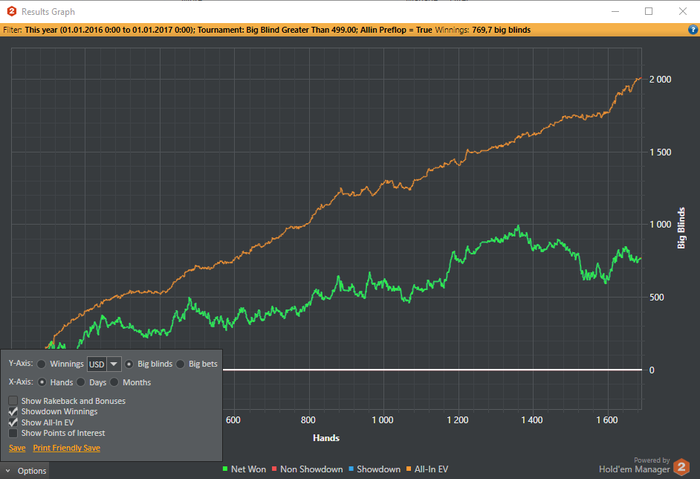Enable Show Rakeback and Bonuses checkbox
The height and width of the screenshot is (479, 700).
(x=13, y=400)
